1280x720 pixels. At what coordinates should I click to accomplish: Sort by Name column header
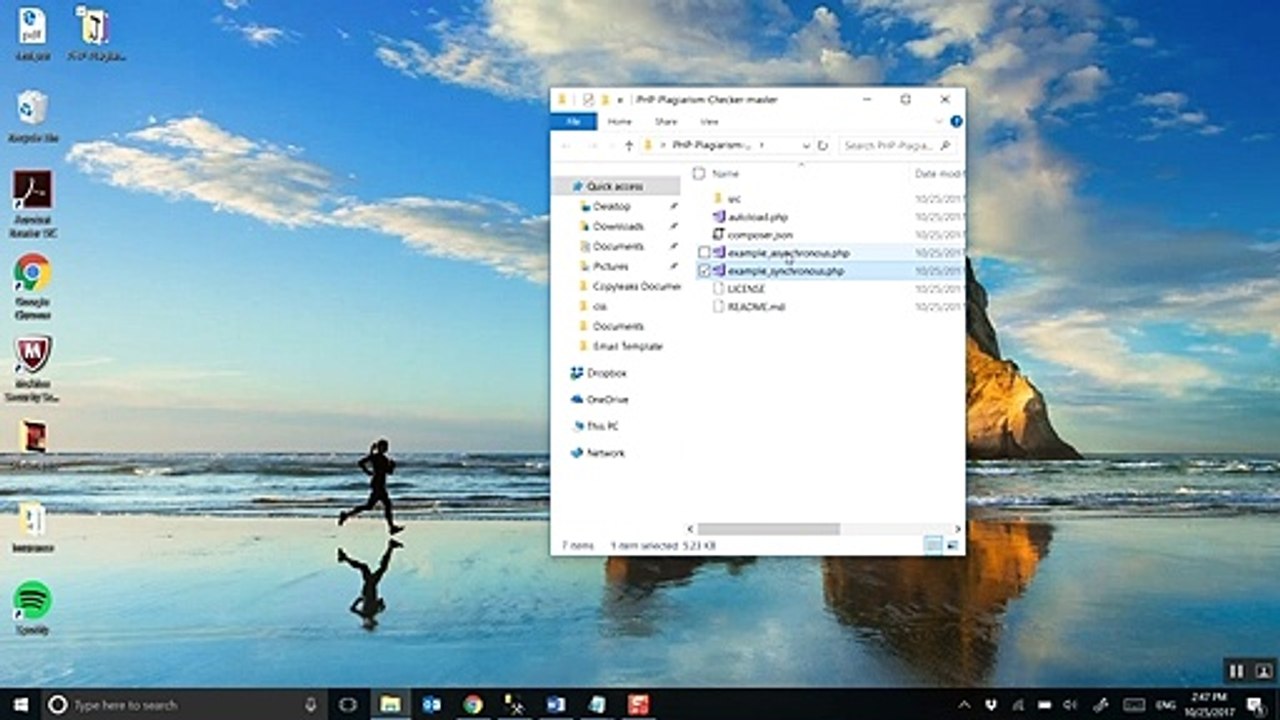[726, 173]
